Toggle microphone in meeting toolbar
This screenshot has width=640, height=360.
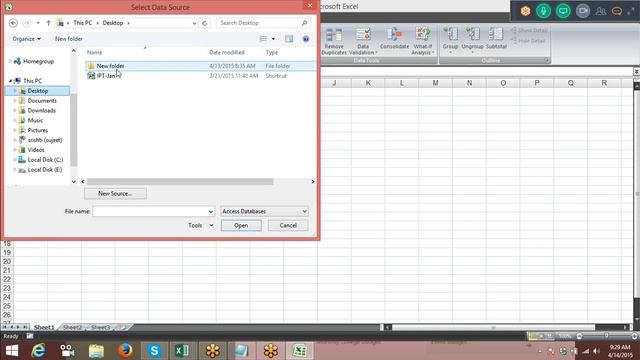(x=543, y=11)
